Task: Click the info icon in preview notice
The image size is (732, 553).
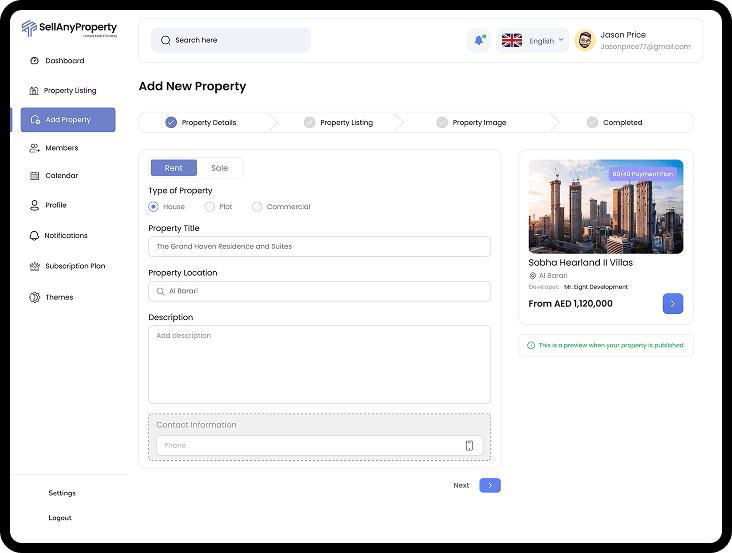Action: click(531, 345)
